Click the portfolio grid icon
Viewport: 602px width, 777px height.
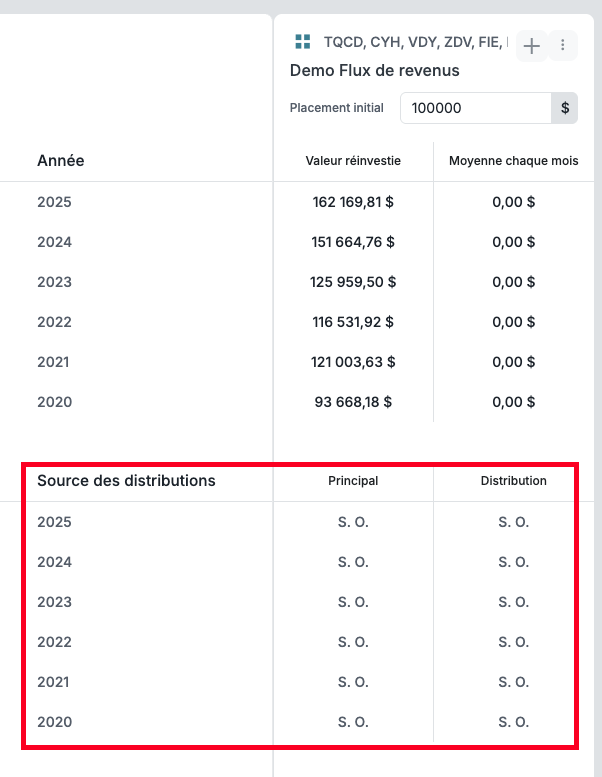pyautogui.click(x=303, y=42)
